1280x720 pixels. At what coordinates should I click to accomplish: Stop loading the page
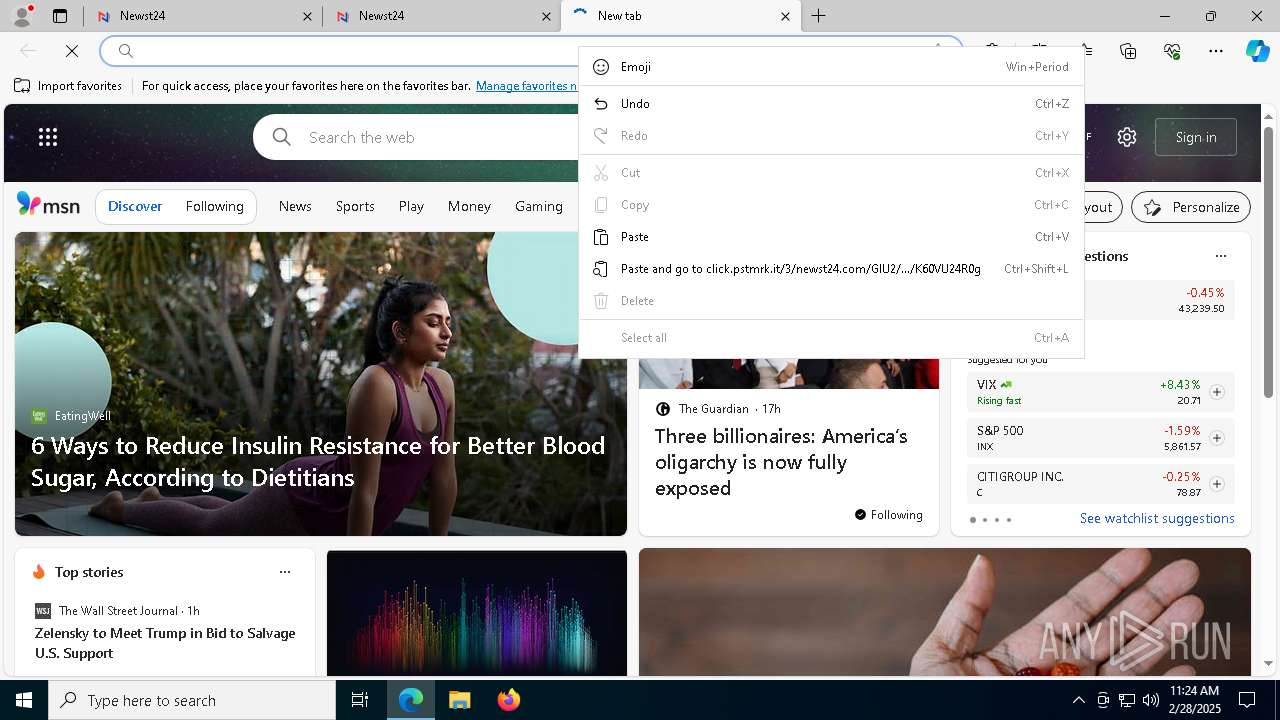pos(72,51)
